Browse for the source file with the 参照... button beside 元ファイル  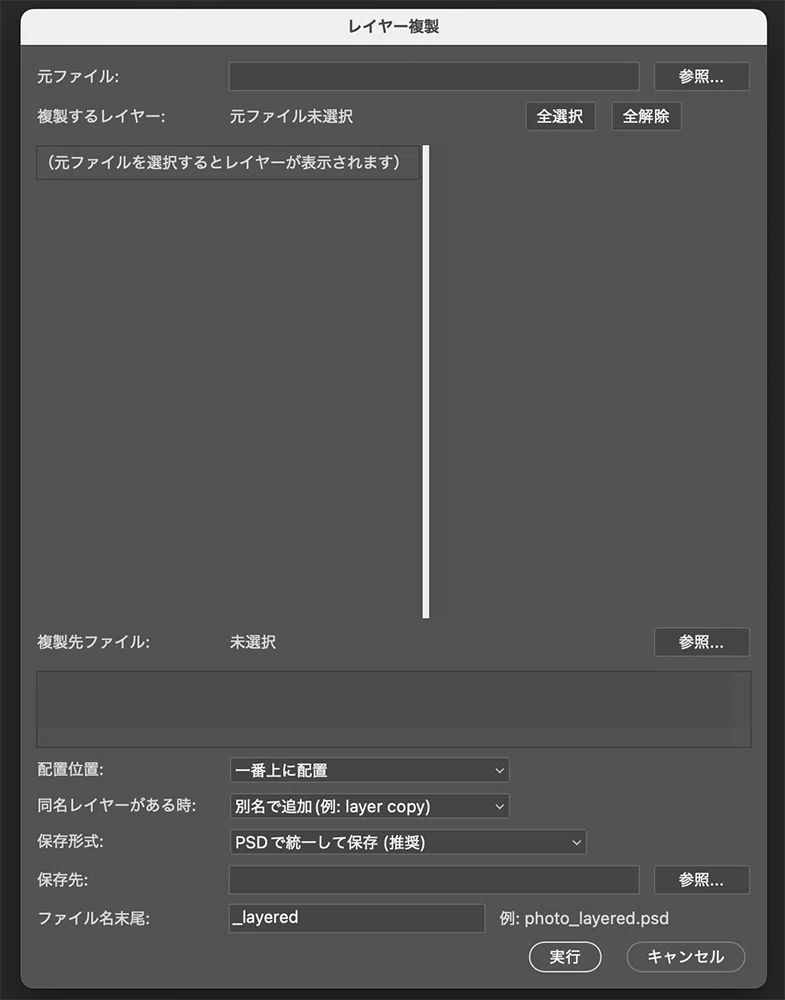(701, 77)
